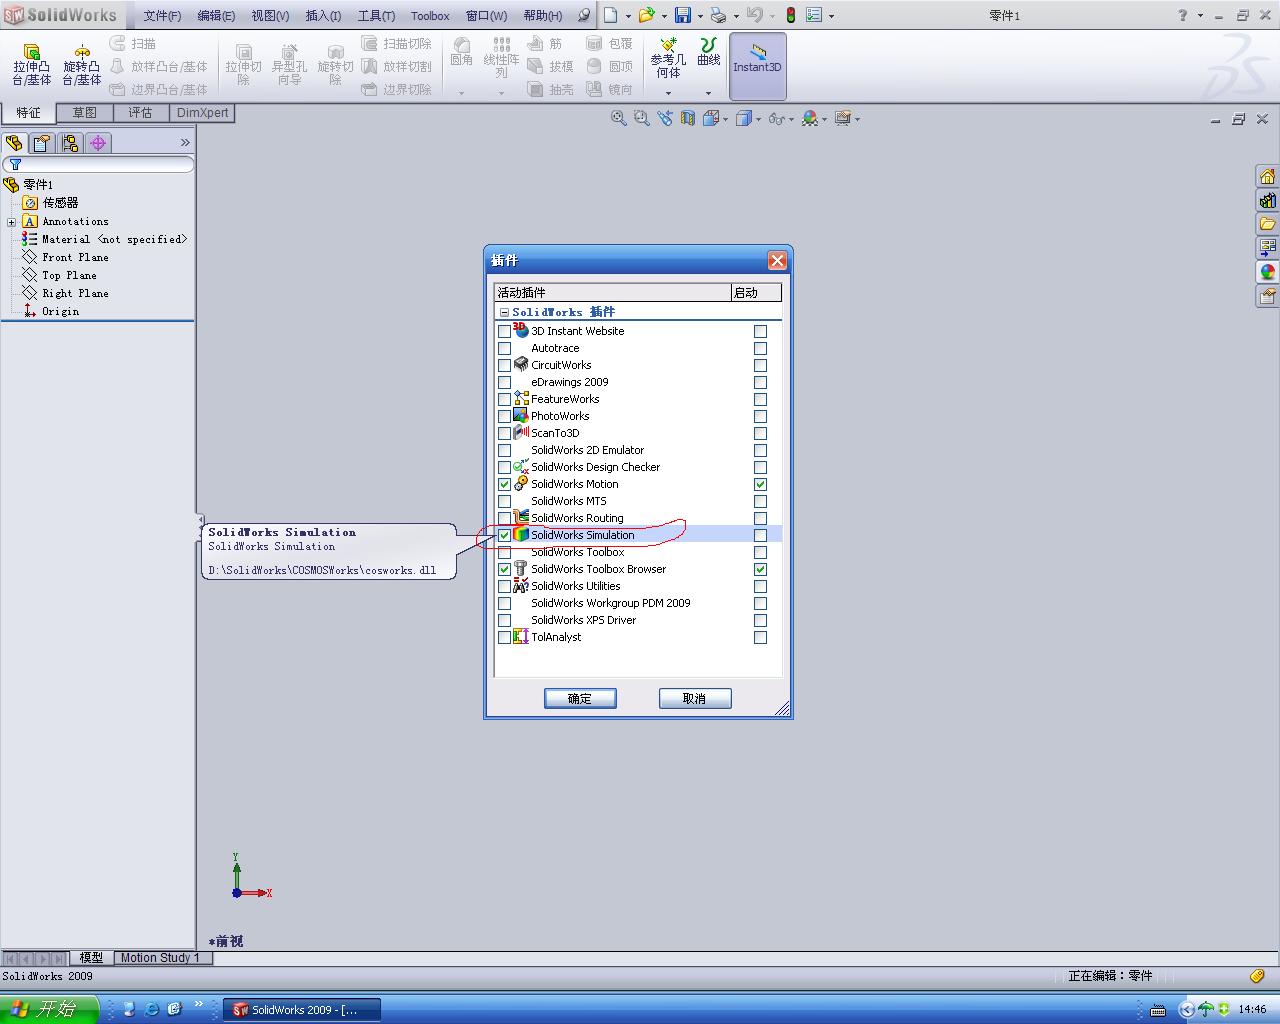The image size is (1280, 1024).
Task: Click the Open file folder icon
Action: pyautogui.click(x=646, y=15)
